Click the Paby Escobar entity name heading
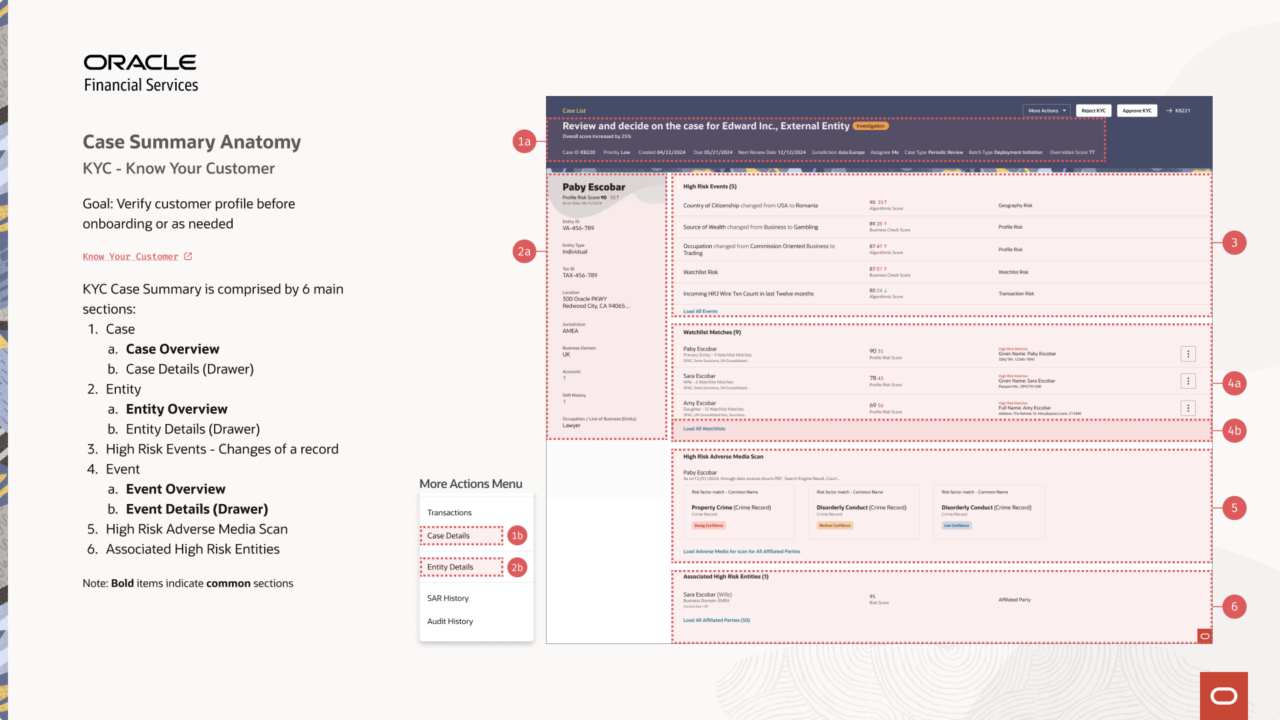1280x720 pixels. pos(593,187)
